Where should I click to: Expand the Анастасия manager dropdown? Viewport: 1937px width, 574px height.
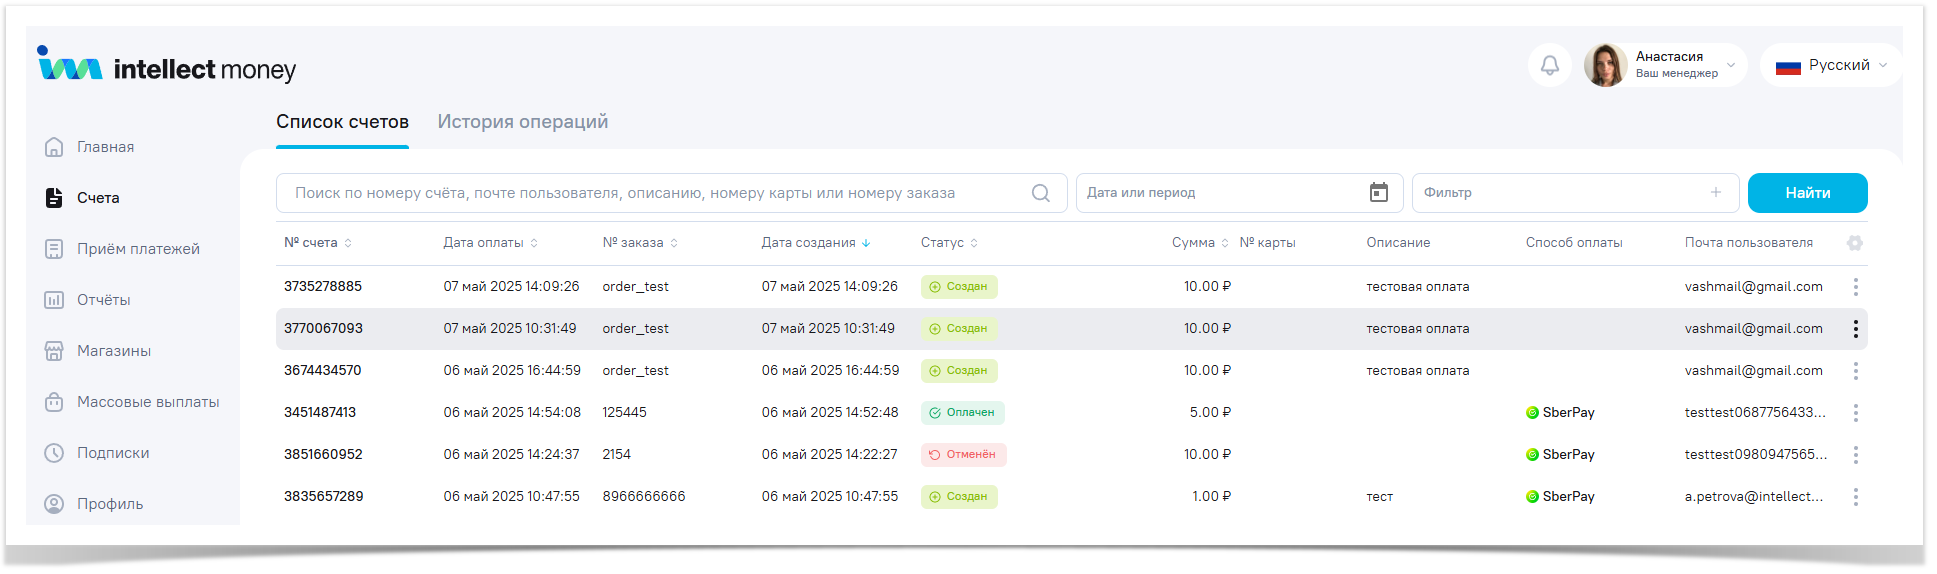click(1731, 66)
